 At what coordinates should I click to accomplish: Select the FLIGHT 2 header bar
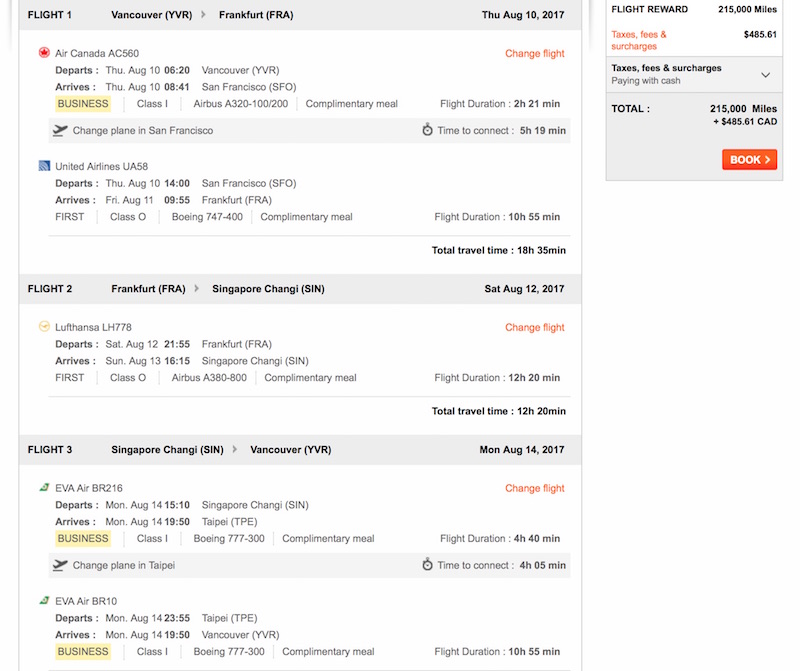300,289
